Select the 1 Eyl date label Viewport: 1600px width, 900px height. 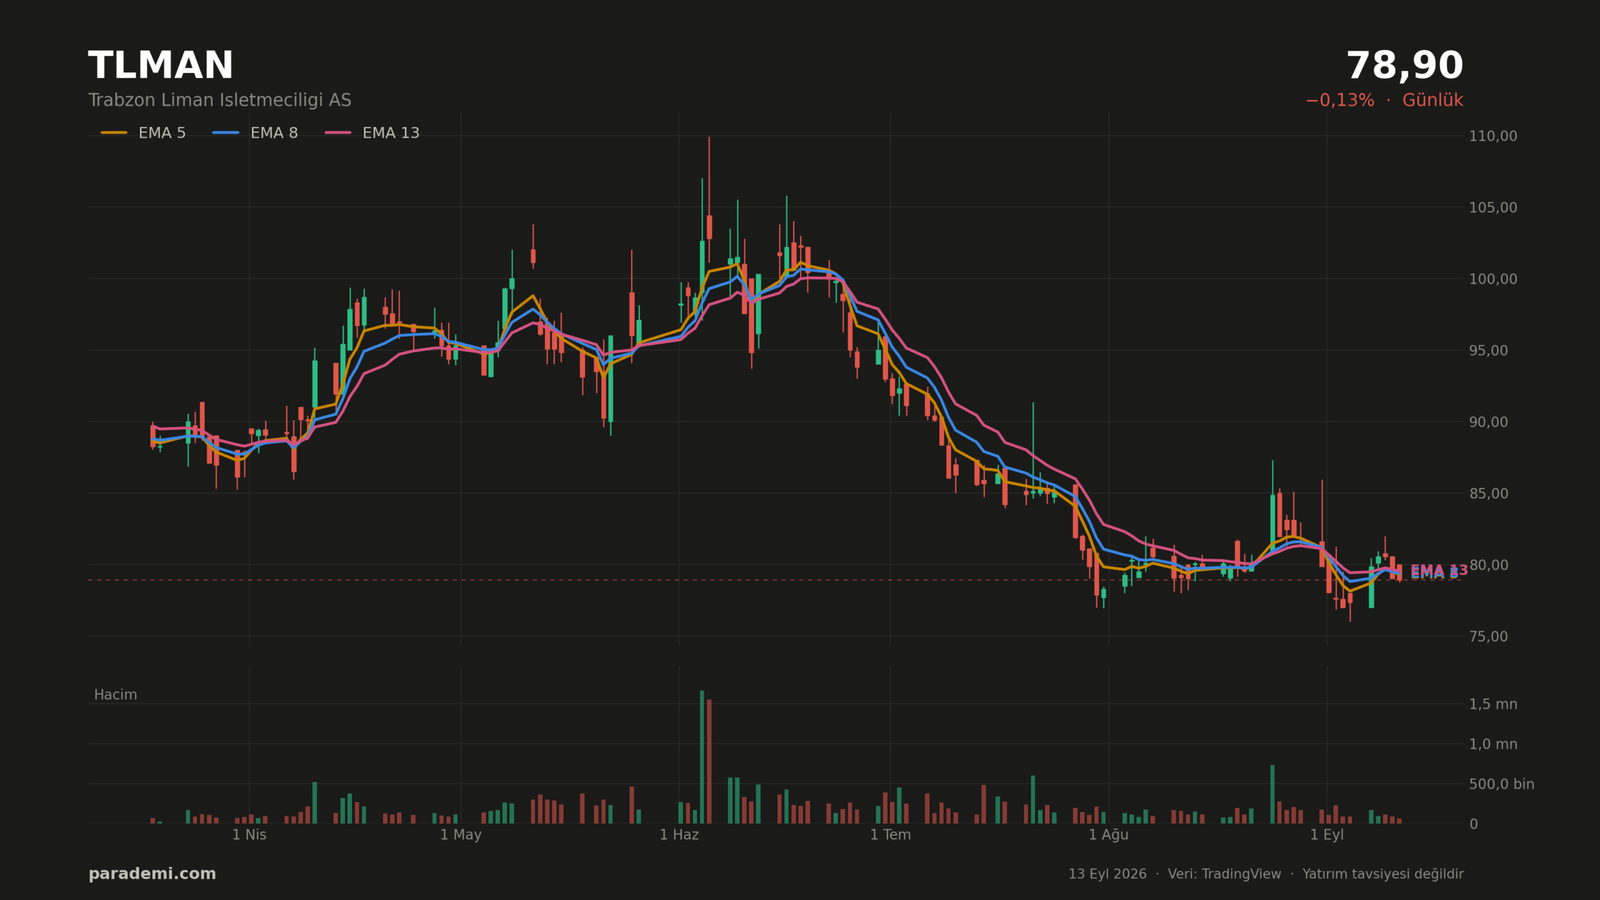(1327, 835)
